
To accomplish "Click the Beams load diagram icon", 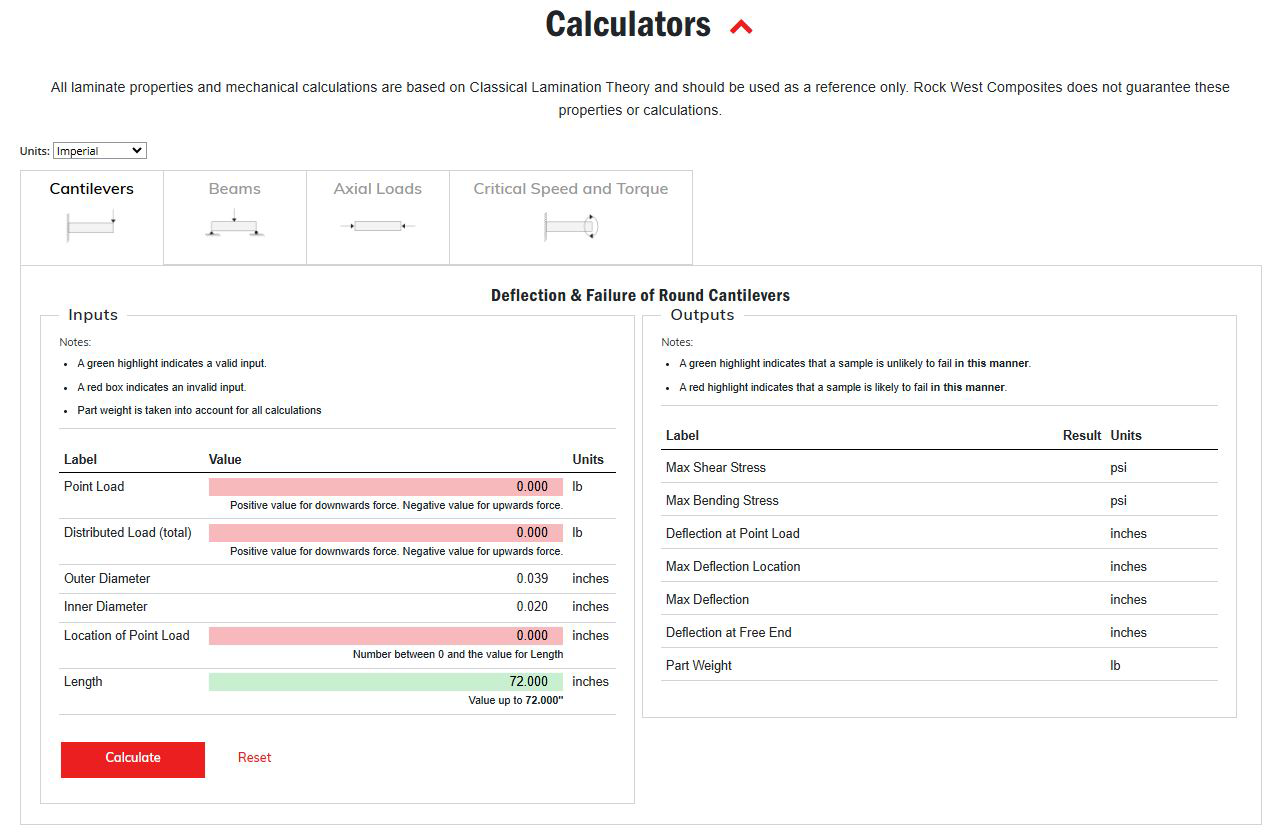I will (234, 224).
